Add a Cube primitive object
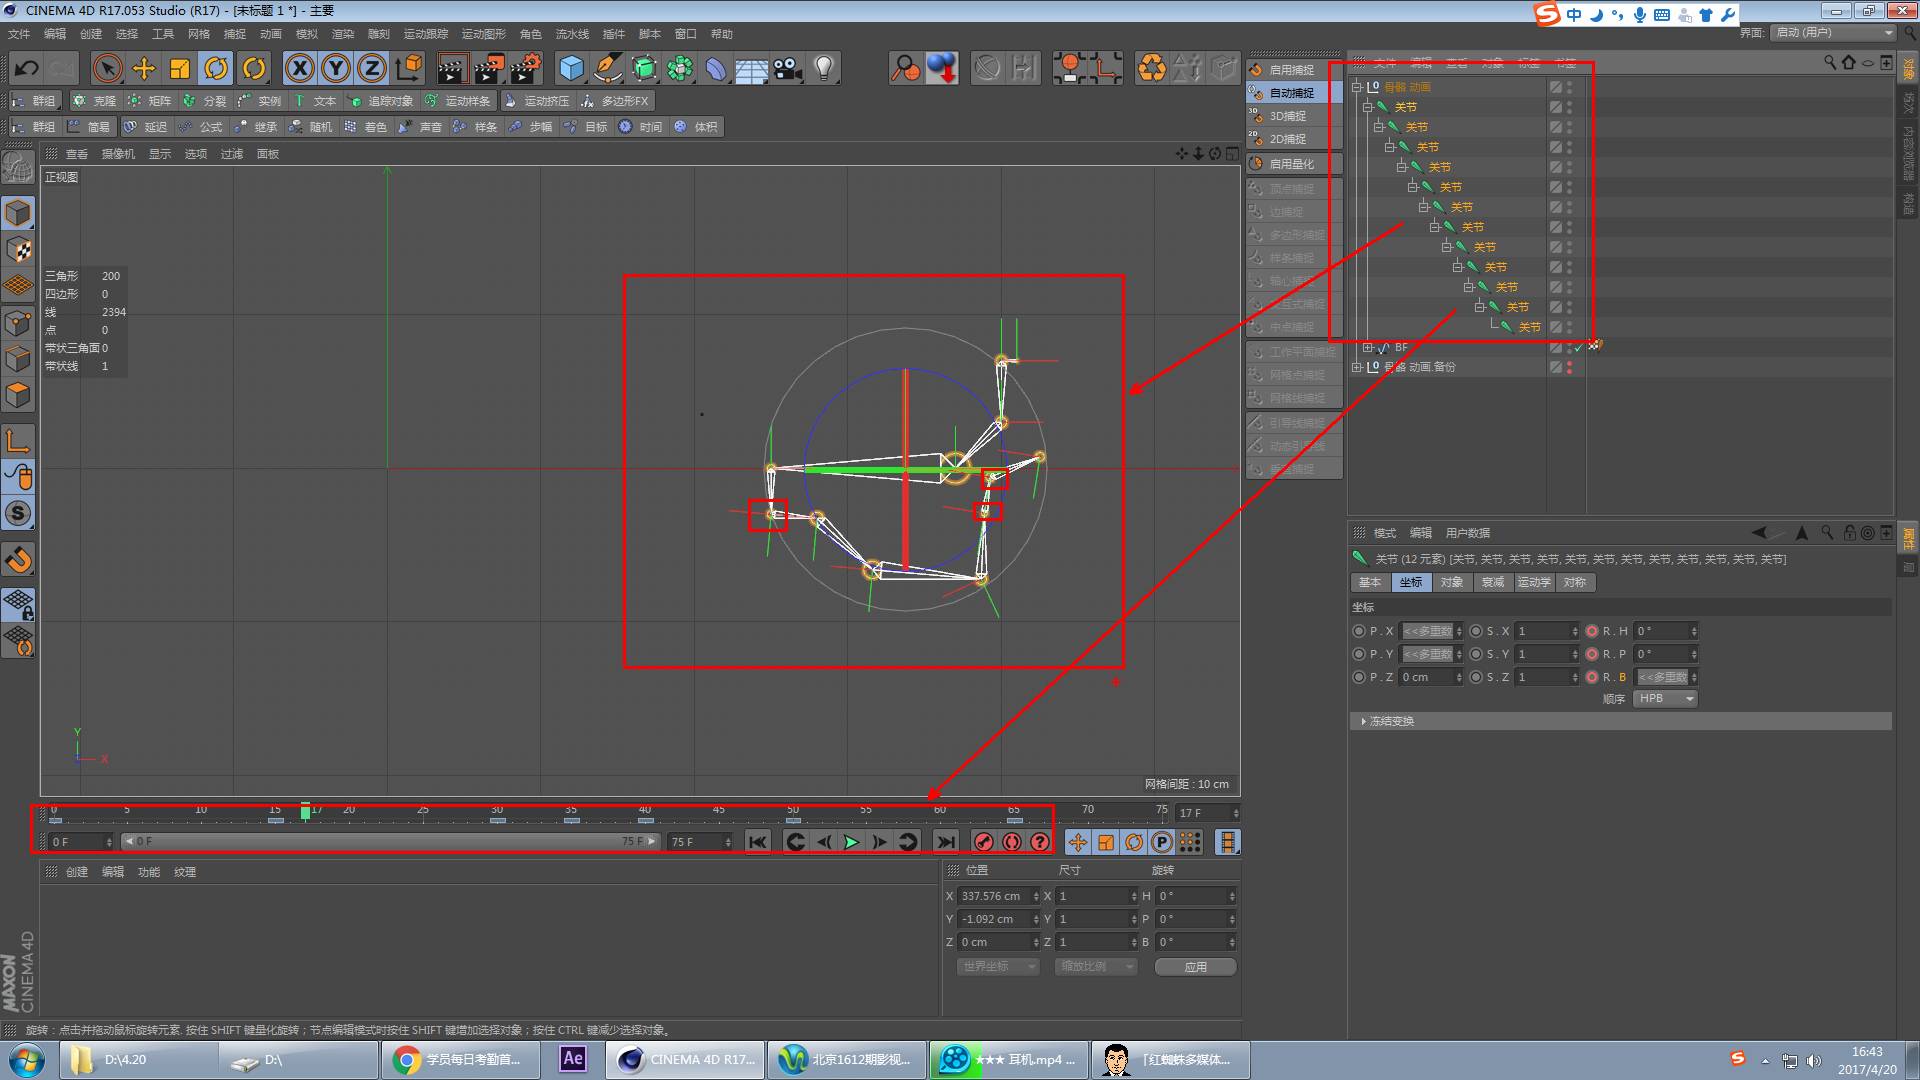Screen dimensions: 1920x1080 click(571, 68)
